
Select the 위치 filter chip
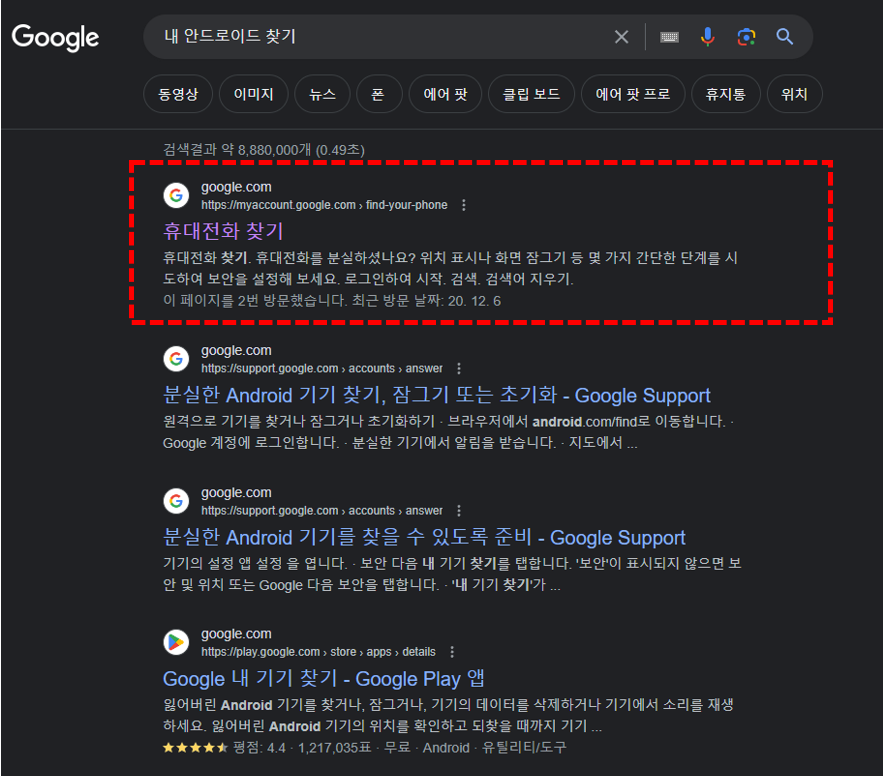795,94
